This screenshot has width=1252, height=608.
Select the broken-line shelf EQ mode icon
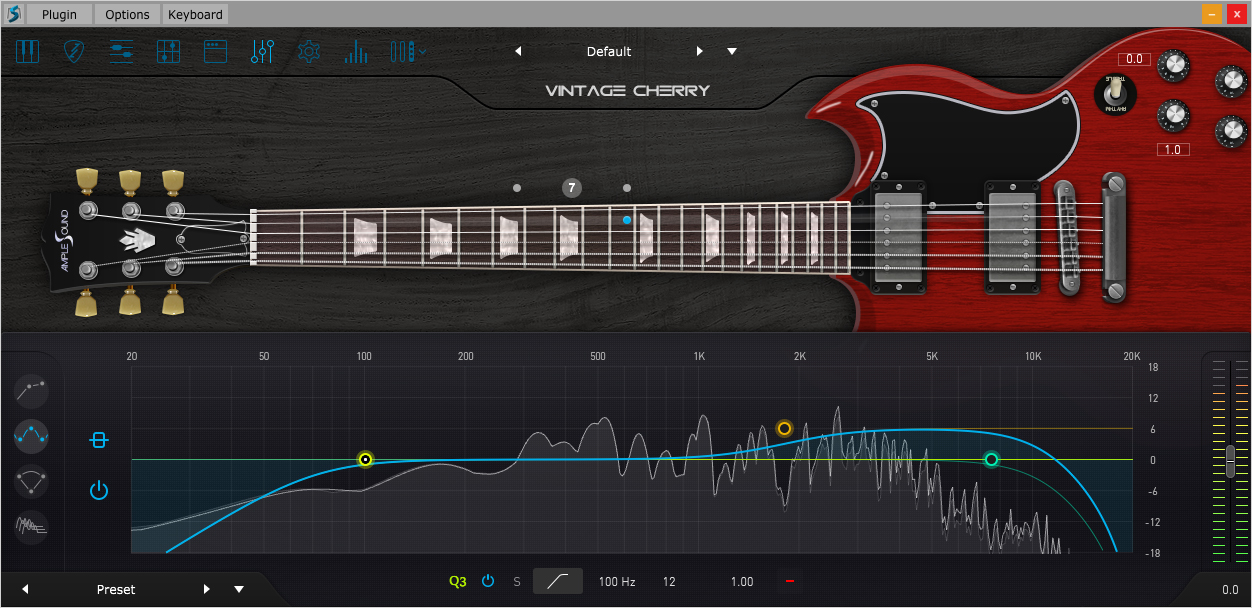tap(31, 391)
